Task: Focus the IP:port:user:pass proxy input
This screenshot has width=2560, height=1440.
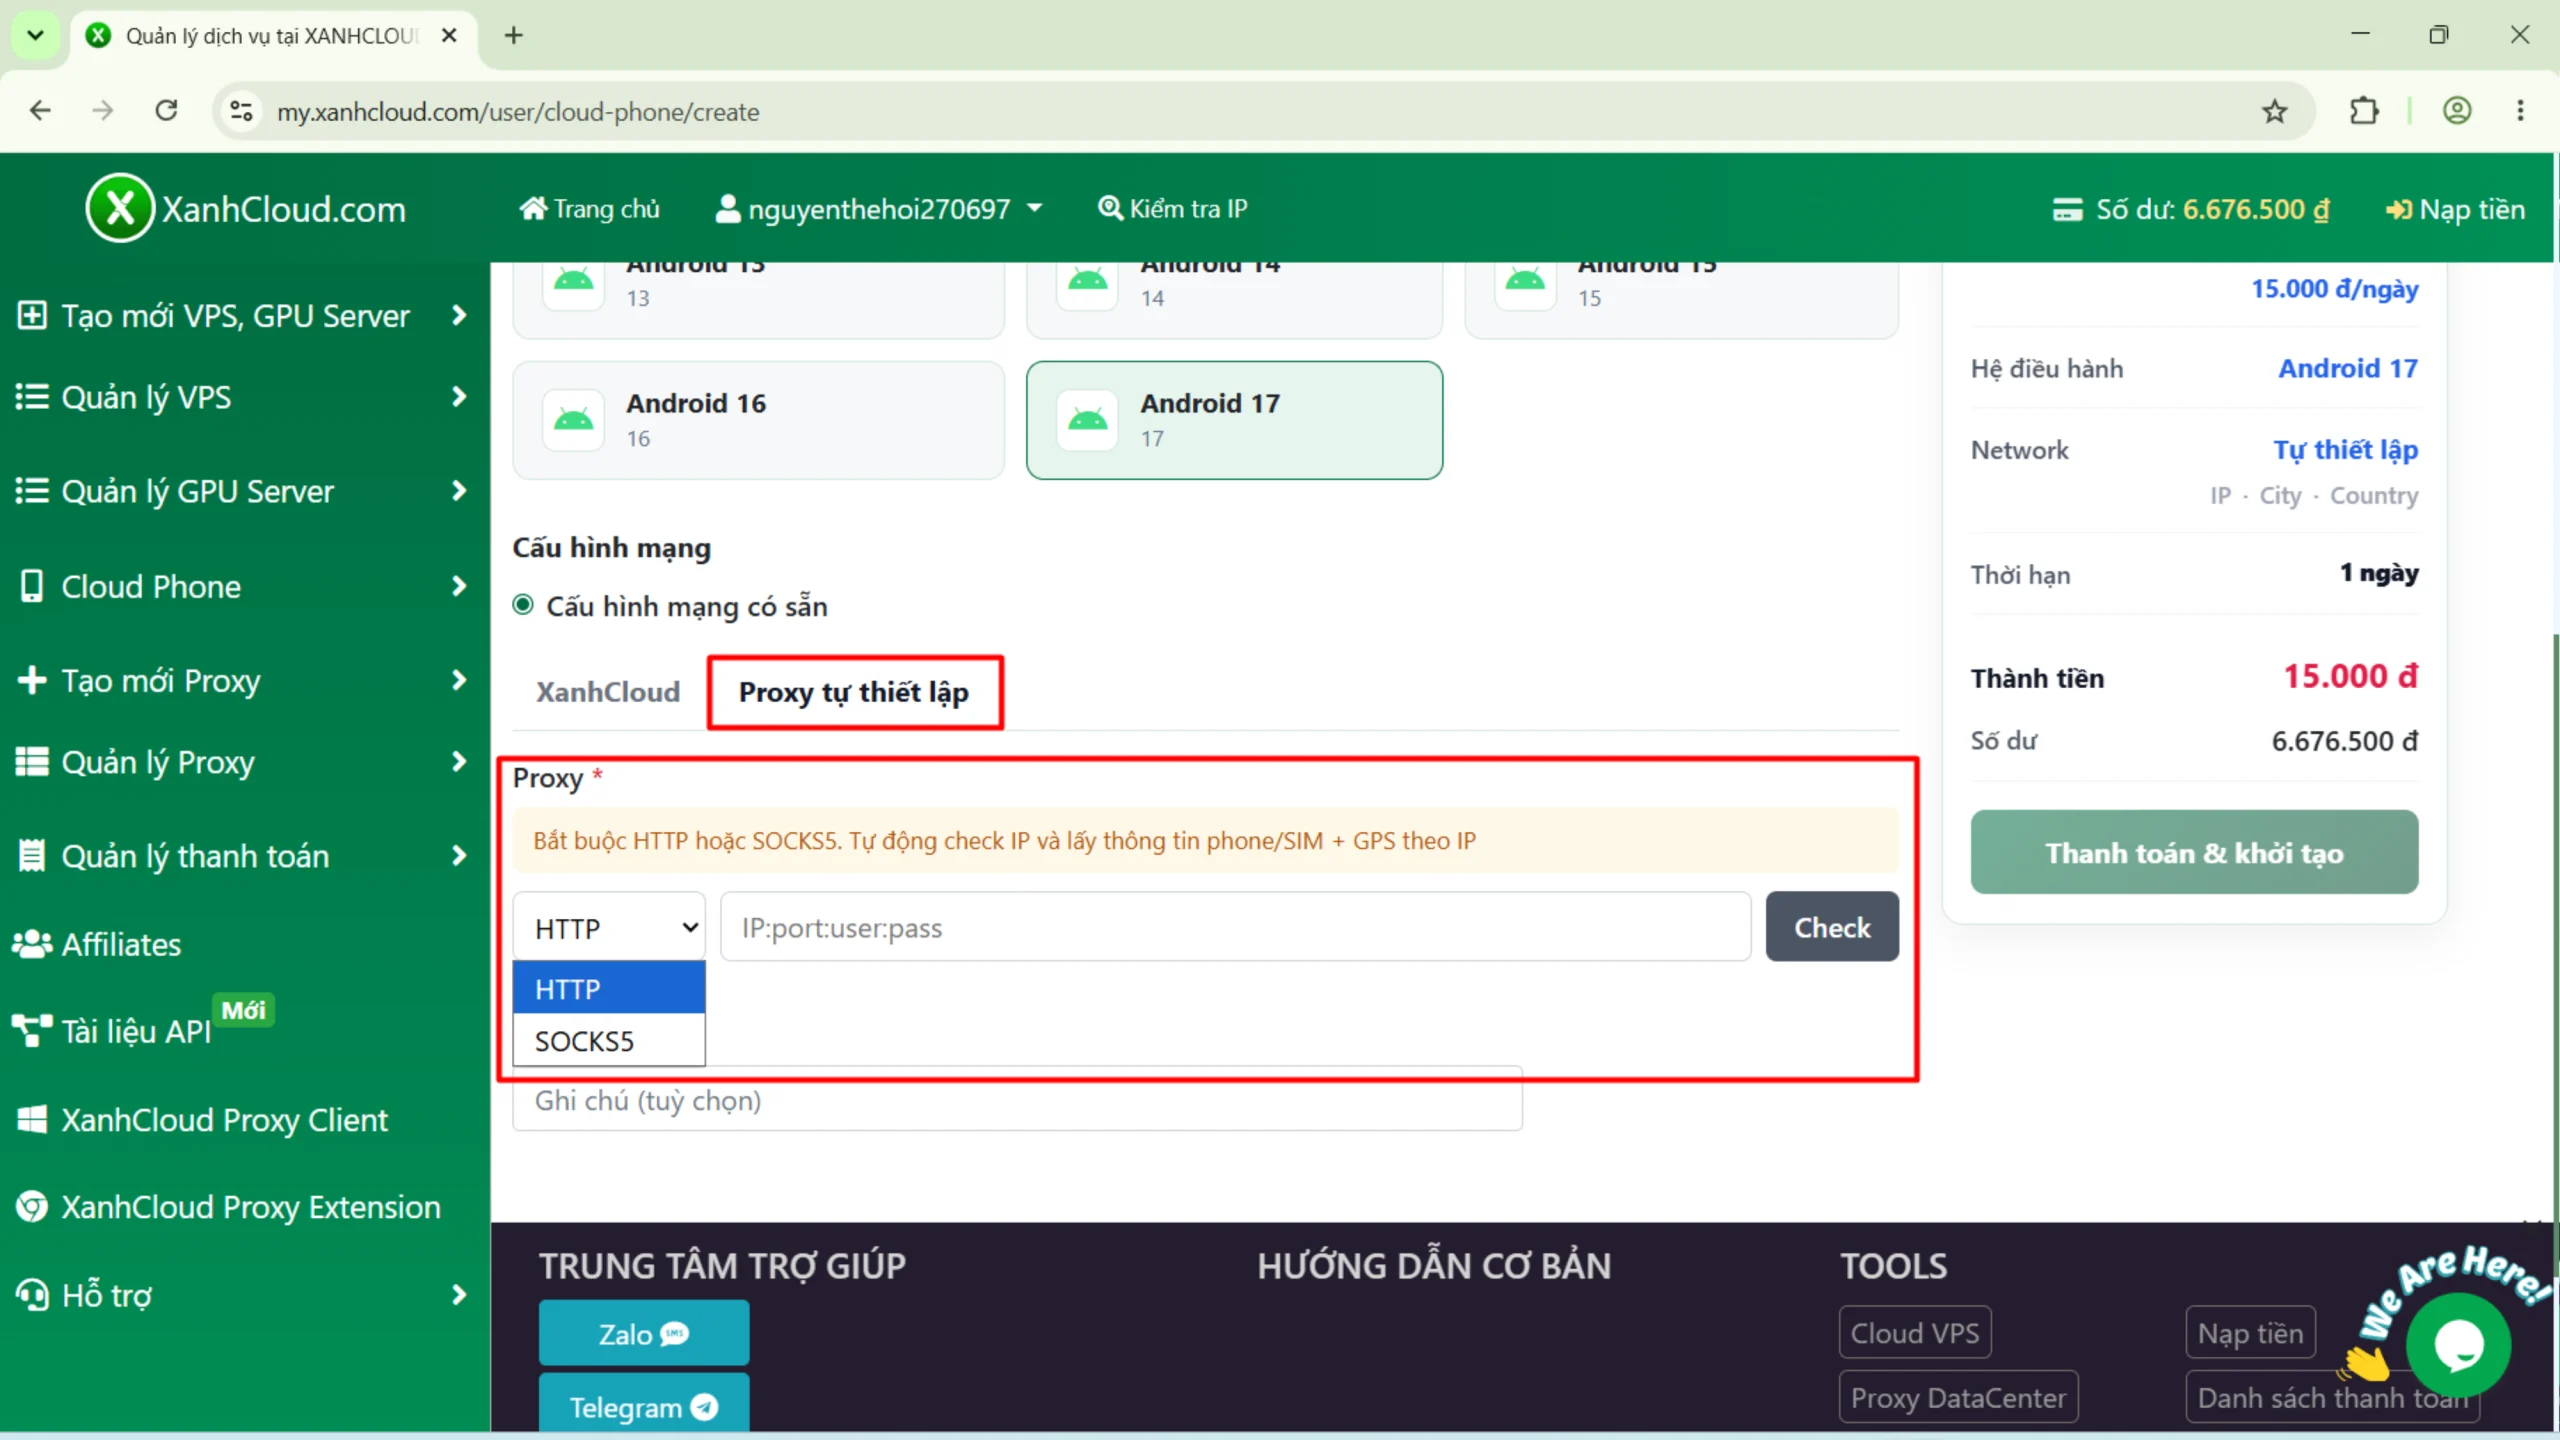Action: [x=1235, y=927]
